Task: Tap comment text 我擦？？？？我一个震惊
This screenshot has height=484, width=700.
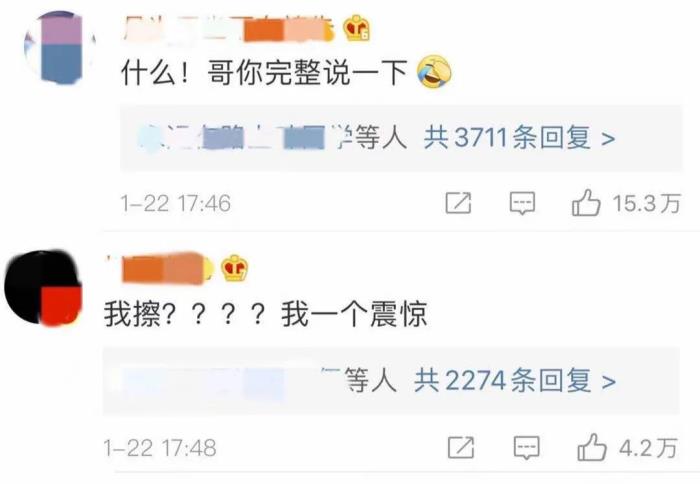Action: (266, 314)
